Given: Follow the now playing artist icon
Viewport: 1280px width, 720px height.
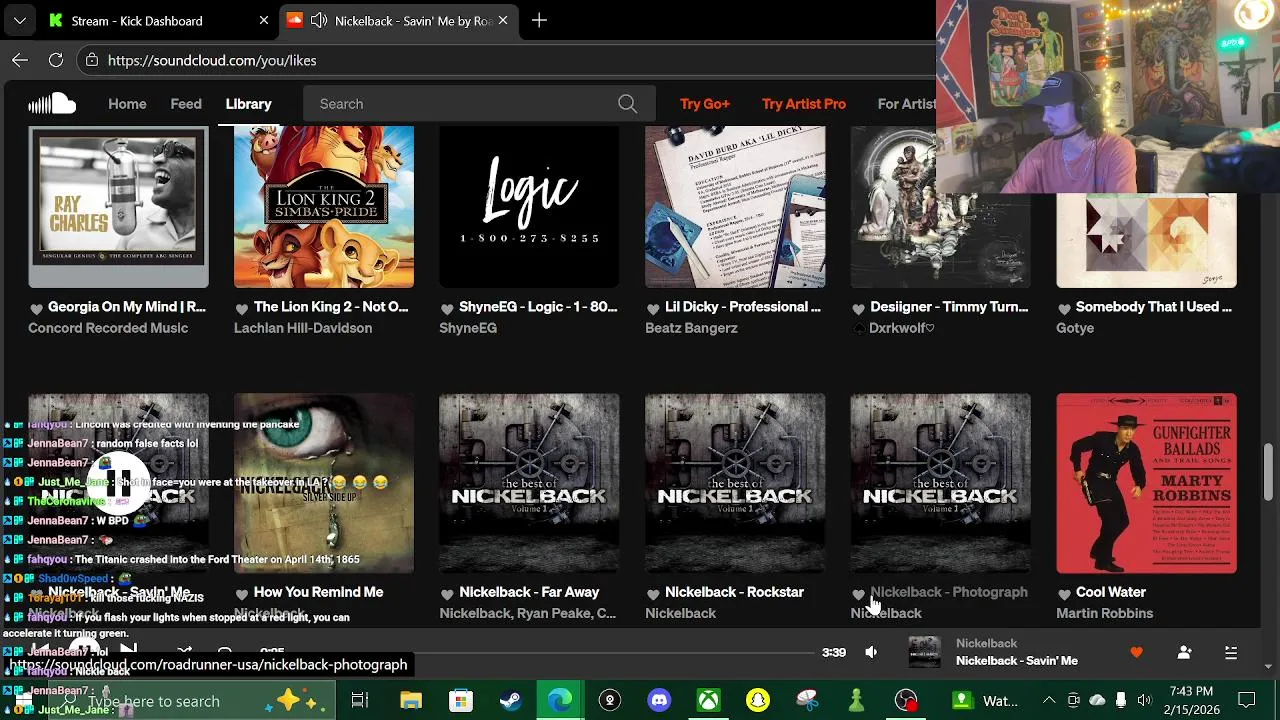Looking at the screenshot, I should click(x=1184, y=652).
